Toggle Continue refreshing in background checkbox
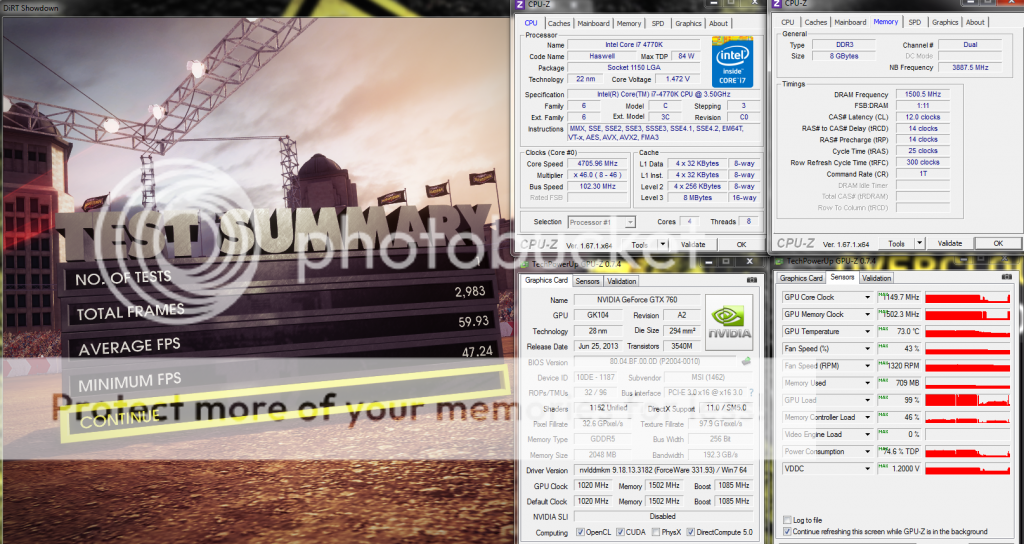Screen dimensions: 1024x544 pyautogui.click(x=785, y=531)
